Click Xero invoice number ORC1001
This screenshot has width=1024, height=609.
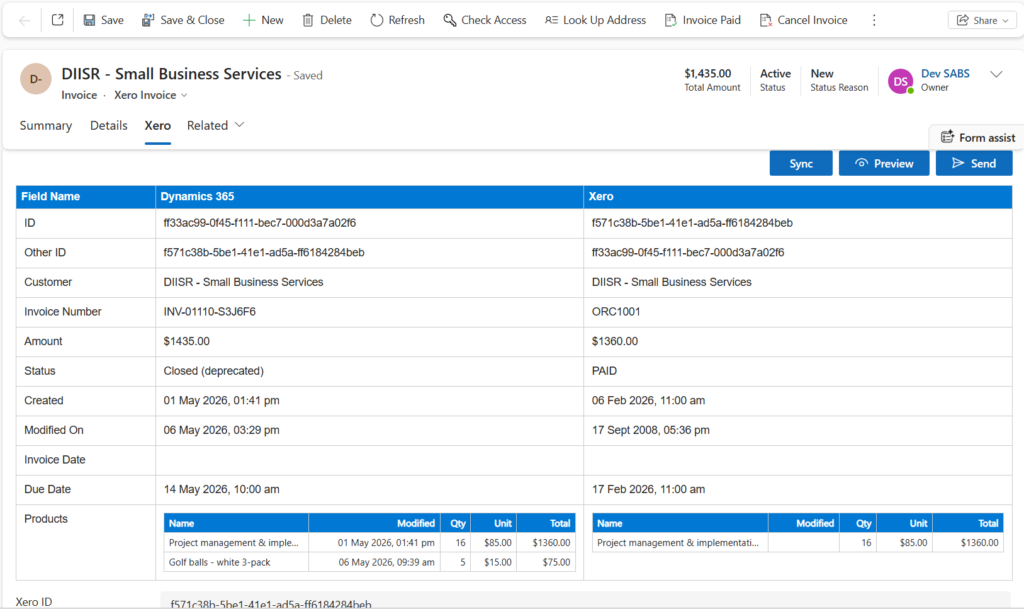[616, 312]
